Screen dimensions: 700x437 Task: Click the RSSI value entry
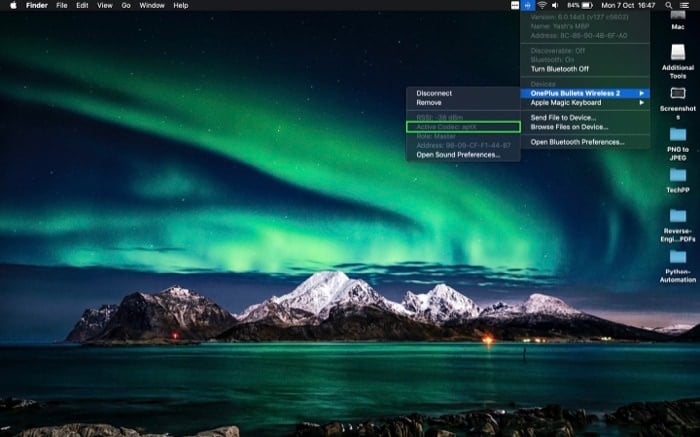(463, 117)
